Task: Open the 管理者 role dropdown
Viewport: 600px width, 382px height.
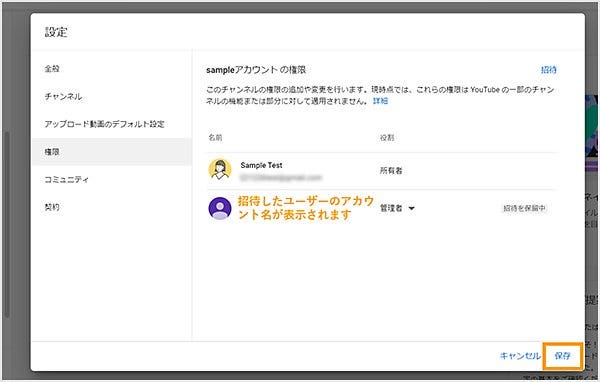Action: [397, 208]
